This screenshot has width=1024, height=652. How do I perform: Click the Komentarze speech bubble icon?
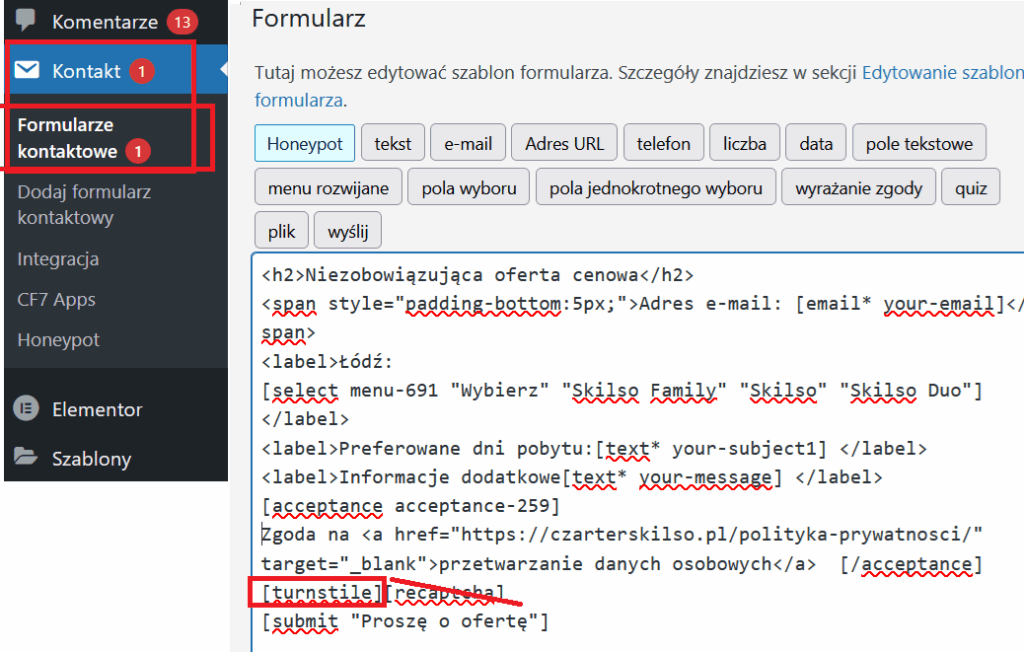[x=26, y=20]
